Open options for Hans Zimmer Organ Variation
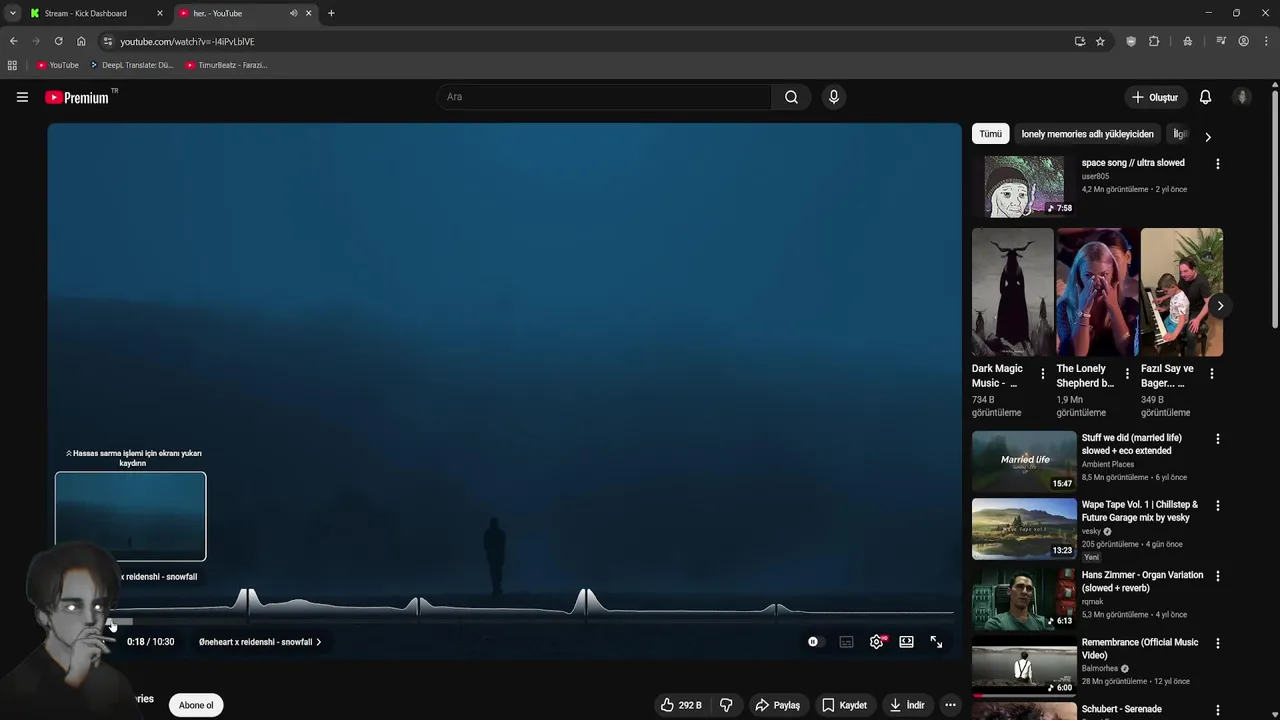Image resolution: width=1280 pixels, height=720 pixels. point(1217,576)
